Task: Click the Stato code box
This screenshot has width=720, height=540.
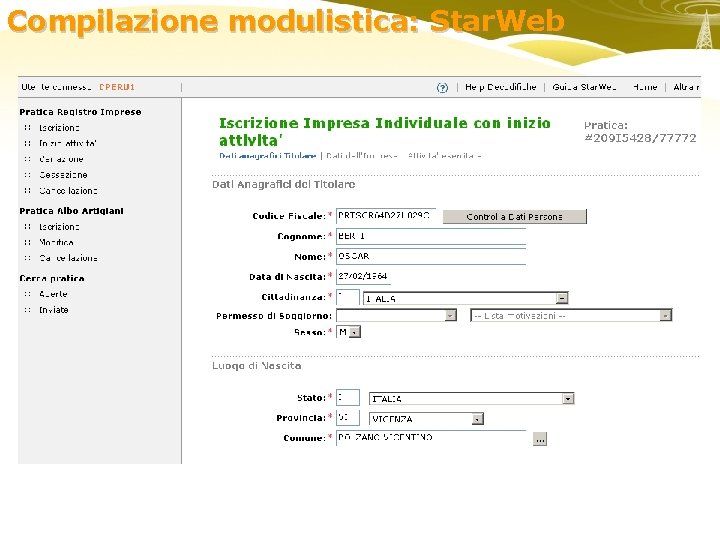Action: pyautogui.click(x=348, y=398)
